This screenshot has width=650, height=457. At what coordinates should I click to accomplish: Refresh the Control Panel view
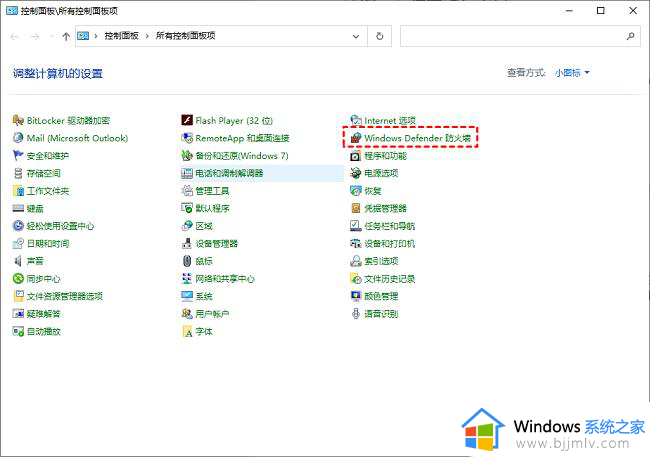pos(379,36)
